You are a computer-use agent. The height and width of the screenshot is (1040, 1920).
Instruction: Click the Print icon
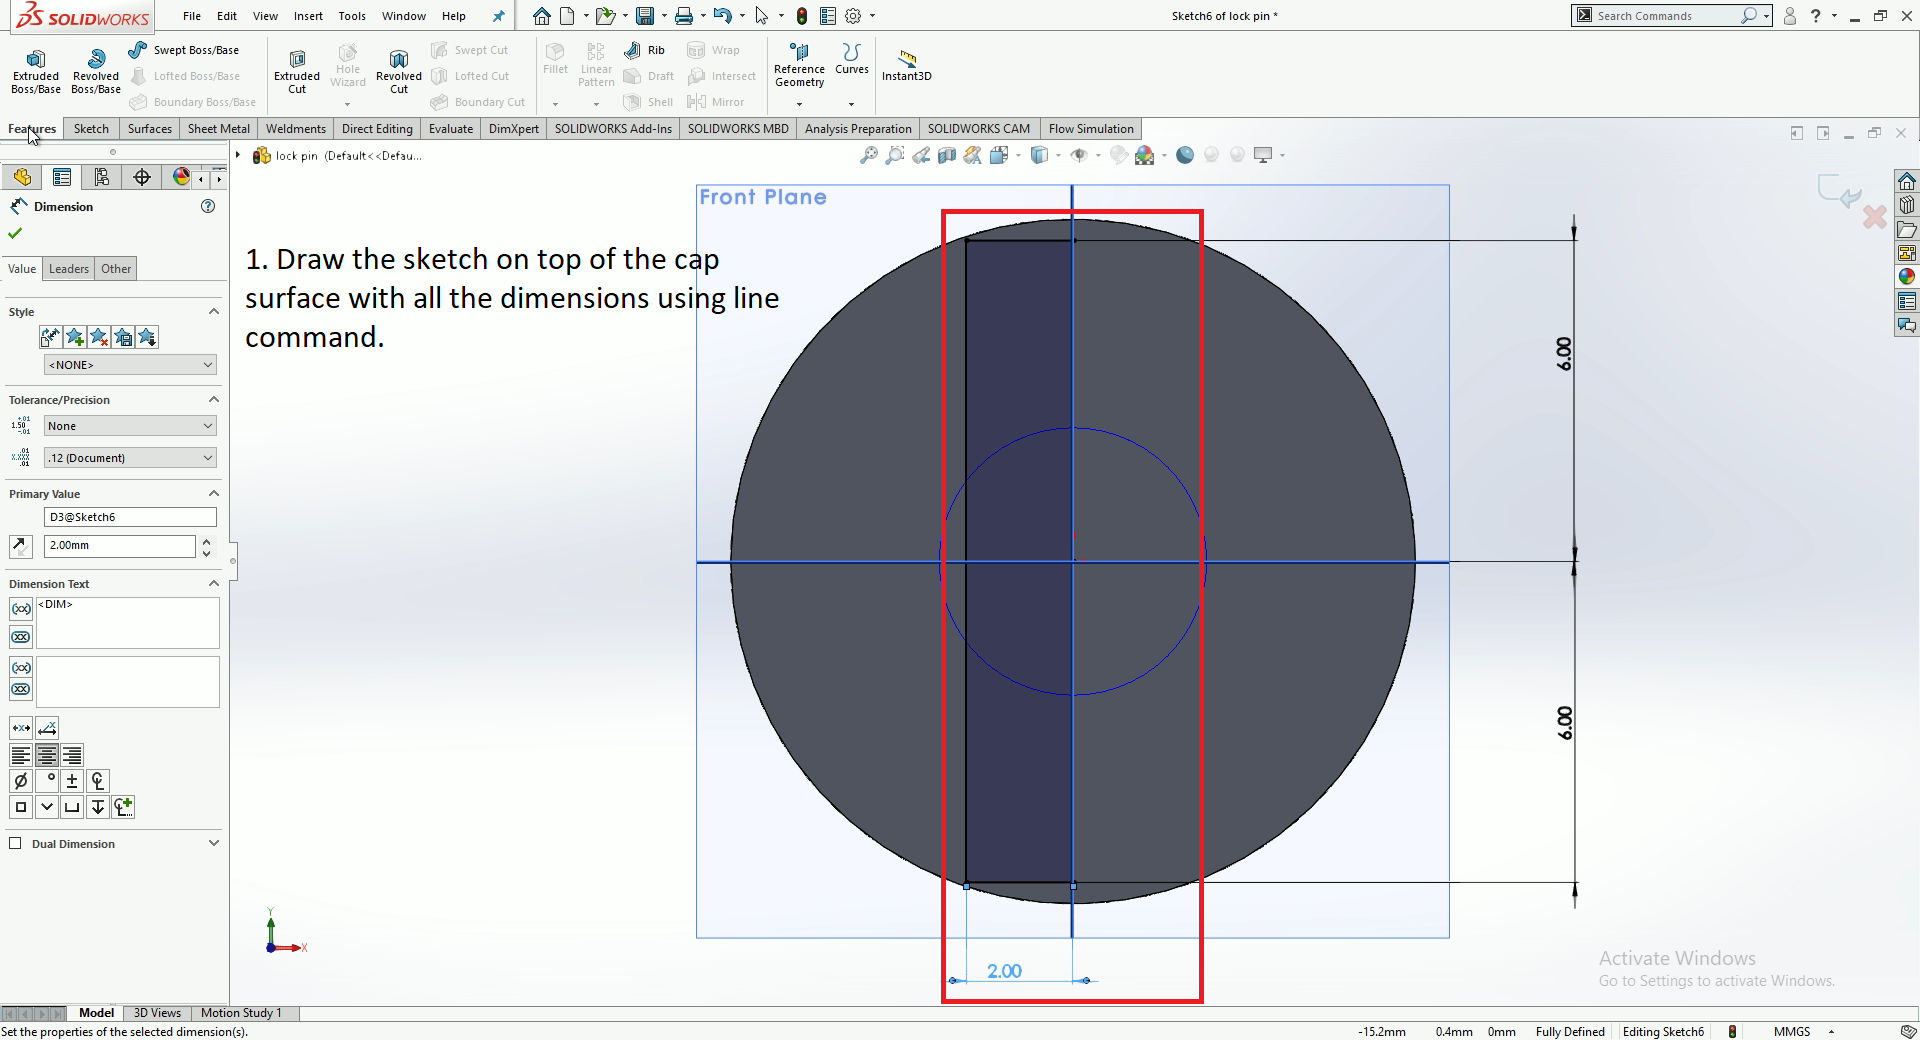[684, 16]
